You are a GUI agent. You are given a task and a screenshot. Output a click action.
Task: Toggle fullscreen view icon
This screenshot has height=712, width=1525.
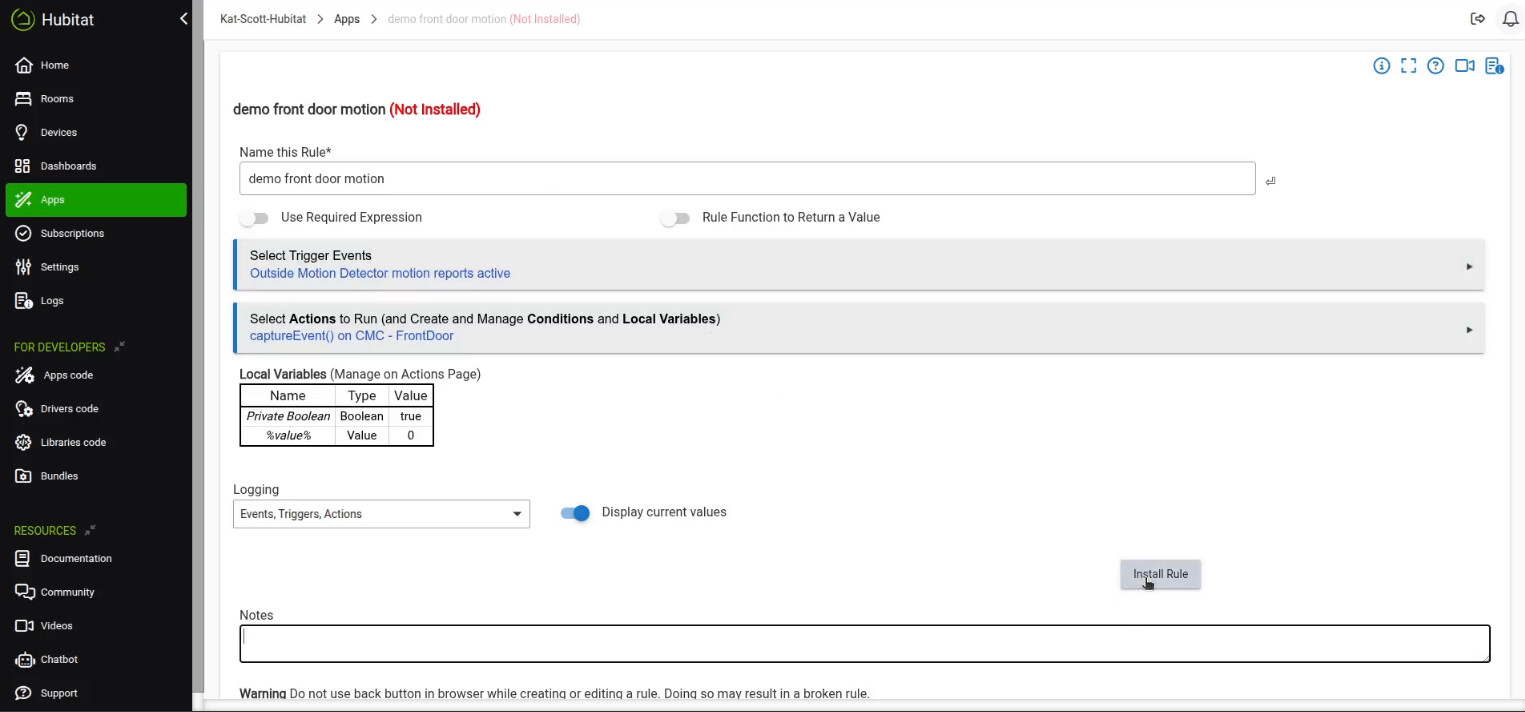1408,66
